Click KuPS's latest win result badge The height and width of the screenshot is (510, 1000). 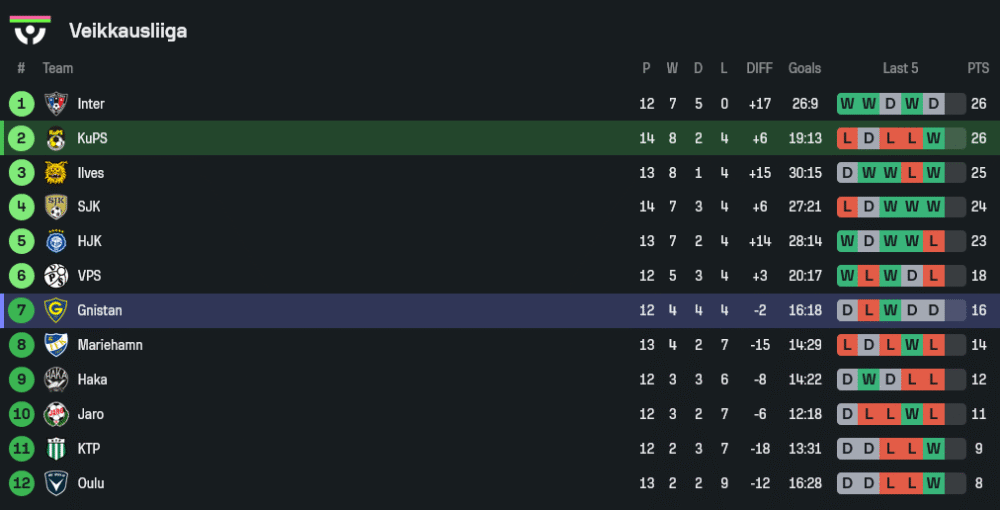pos(933,139)
